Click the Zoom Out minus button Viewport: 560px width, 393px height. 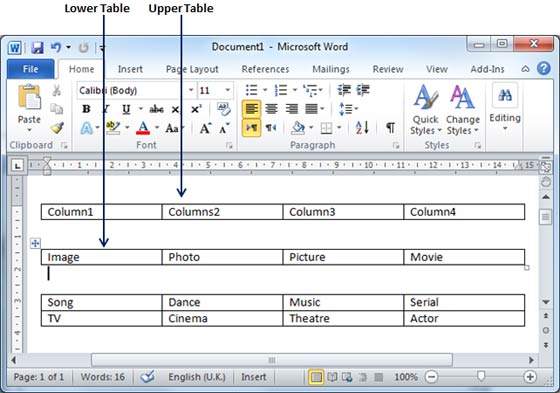(431, 377)
